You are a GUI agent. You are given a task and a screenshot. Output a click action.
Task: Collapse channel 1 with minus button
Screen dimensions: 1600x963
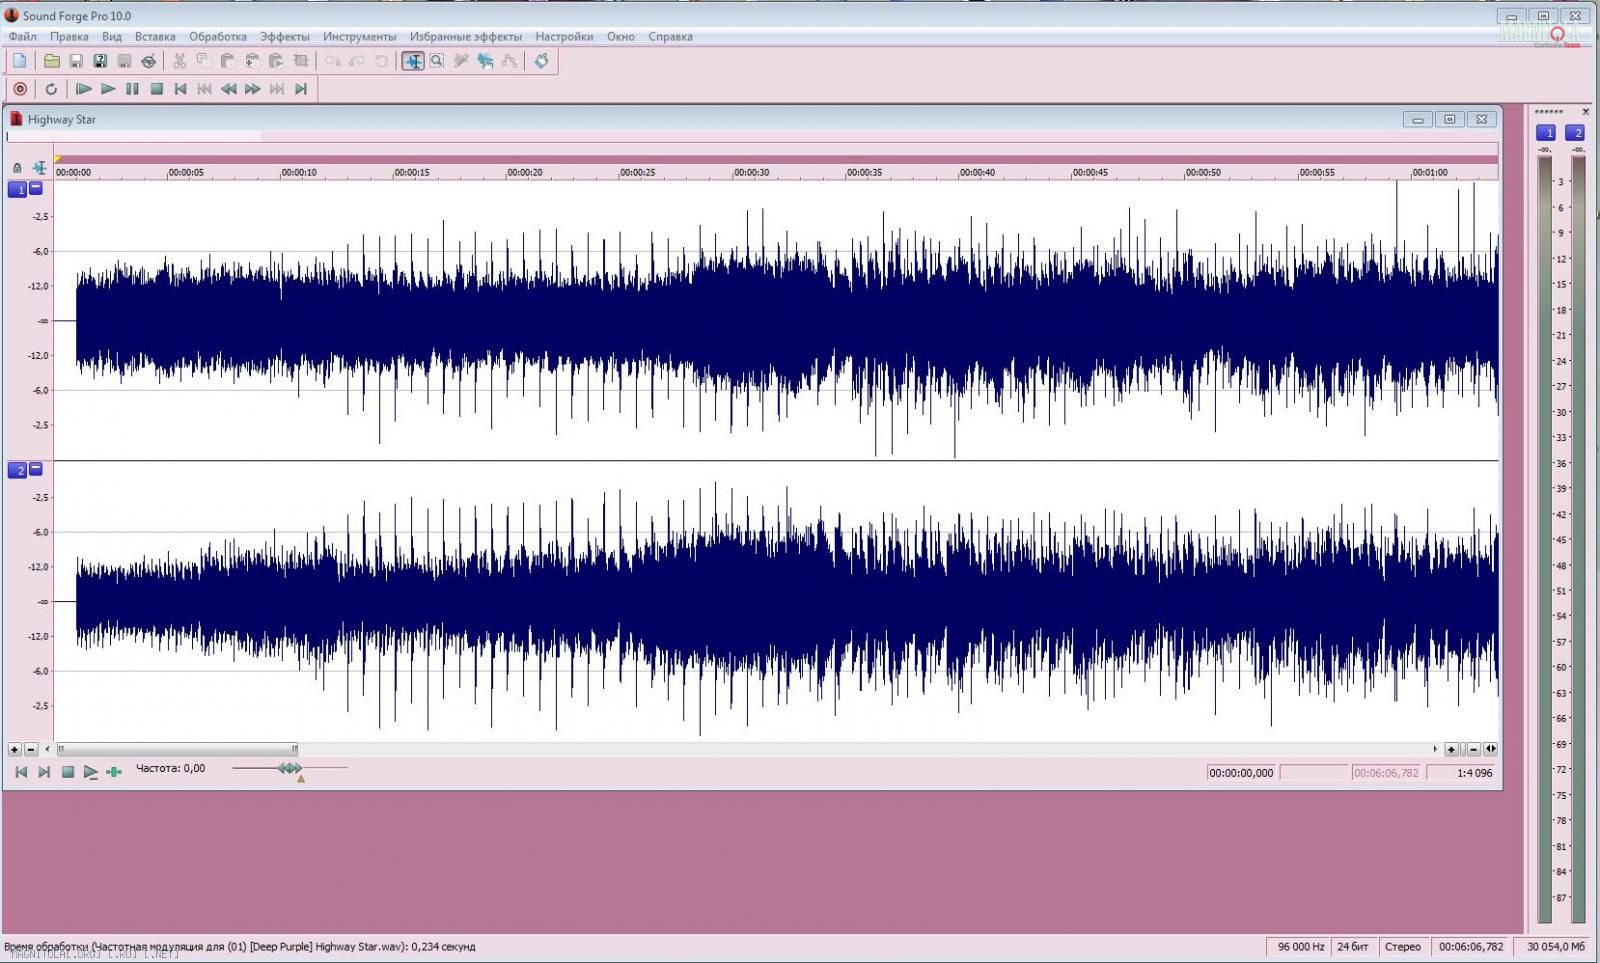click(36, 188)
